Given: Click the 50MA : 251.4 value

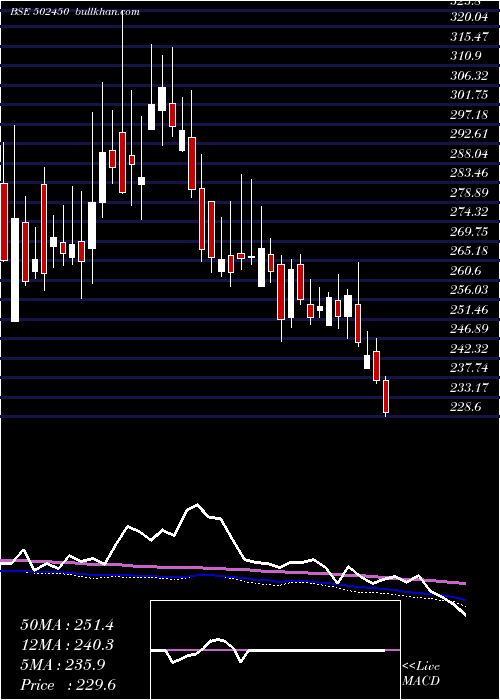Looking at the screenshot, I should (x=67, y=625).
